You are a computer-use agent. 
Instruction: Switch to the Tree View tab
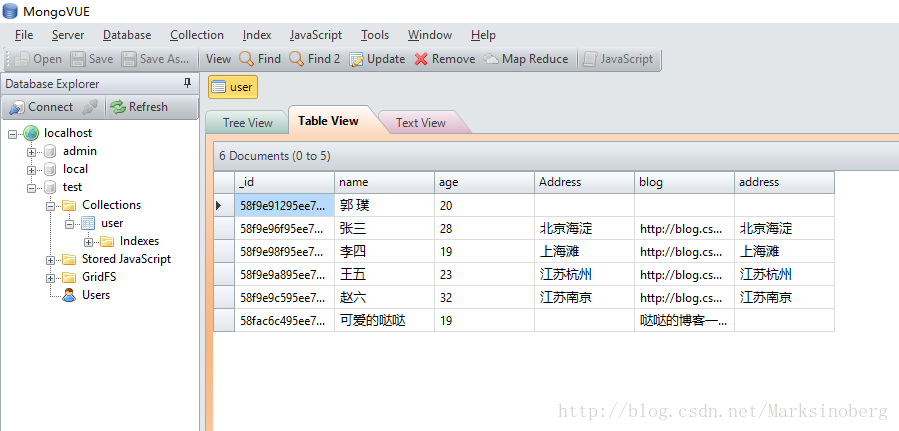(248, 123)
